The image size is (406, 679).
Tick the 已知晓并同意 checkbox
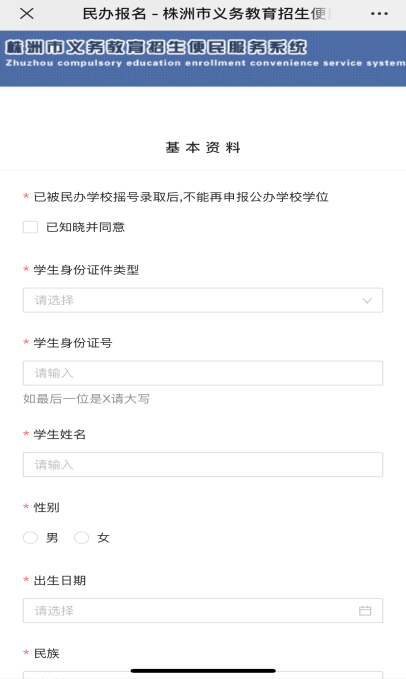coord(30,227)
